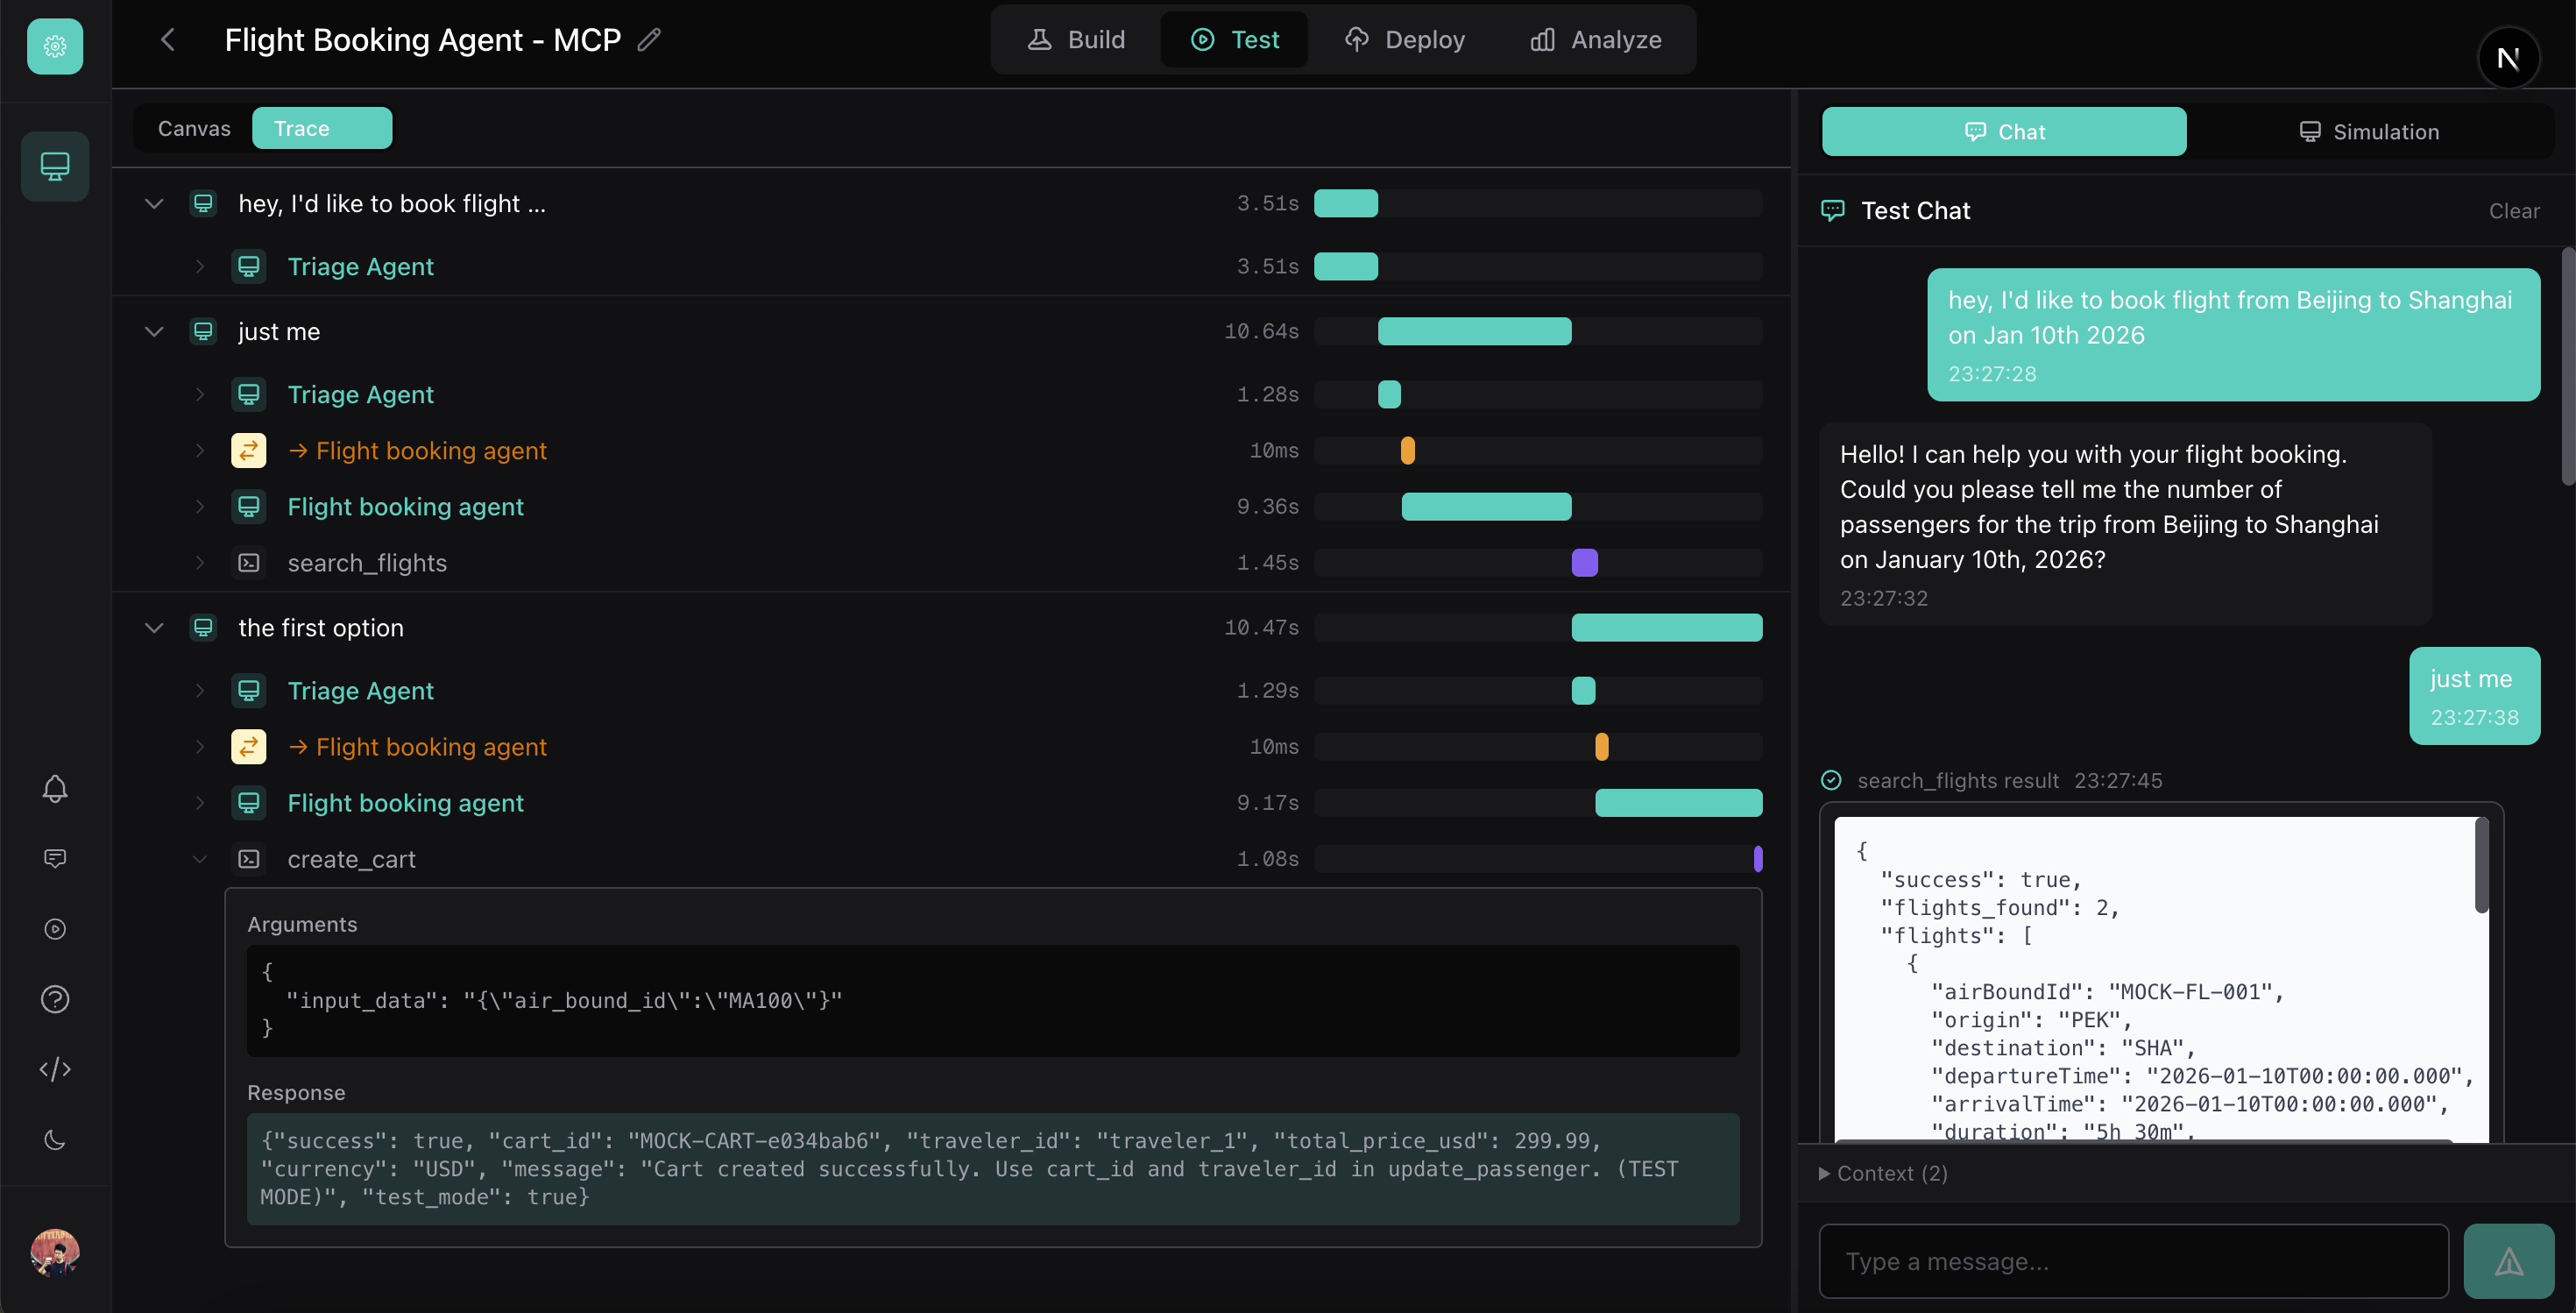Screen dimensions: 2576x1313
Task: Open the help question mark icon
Action: [55, 999]
